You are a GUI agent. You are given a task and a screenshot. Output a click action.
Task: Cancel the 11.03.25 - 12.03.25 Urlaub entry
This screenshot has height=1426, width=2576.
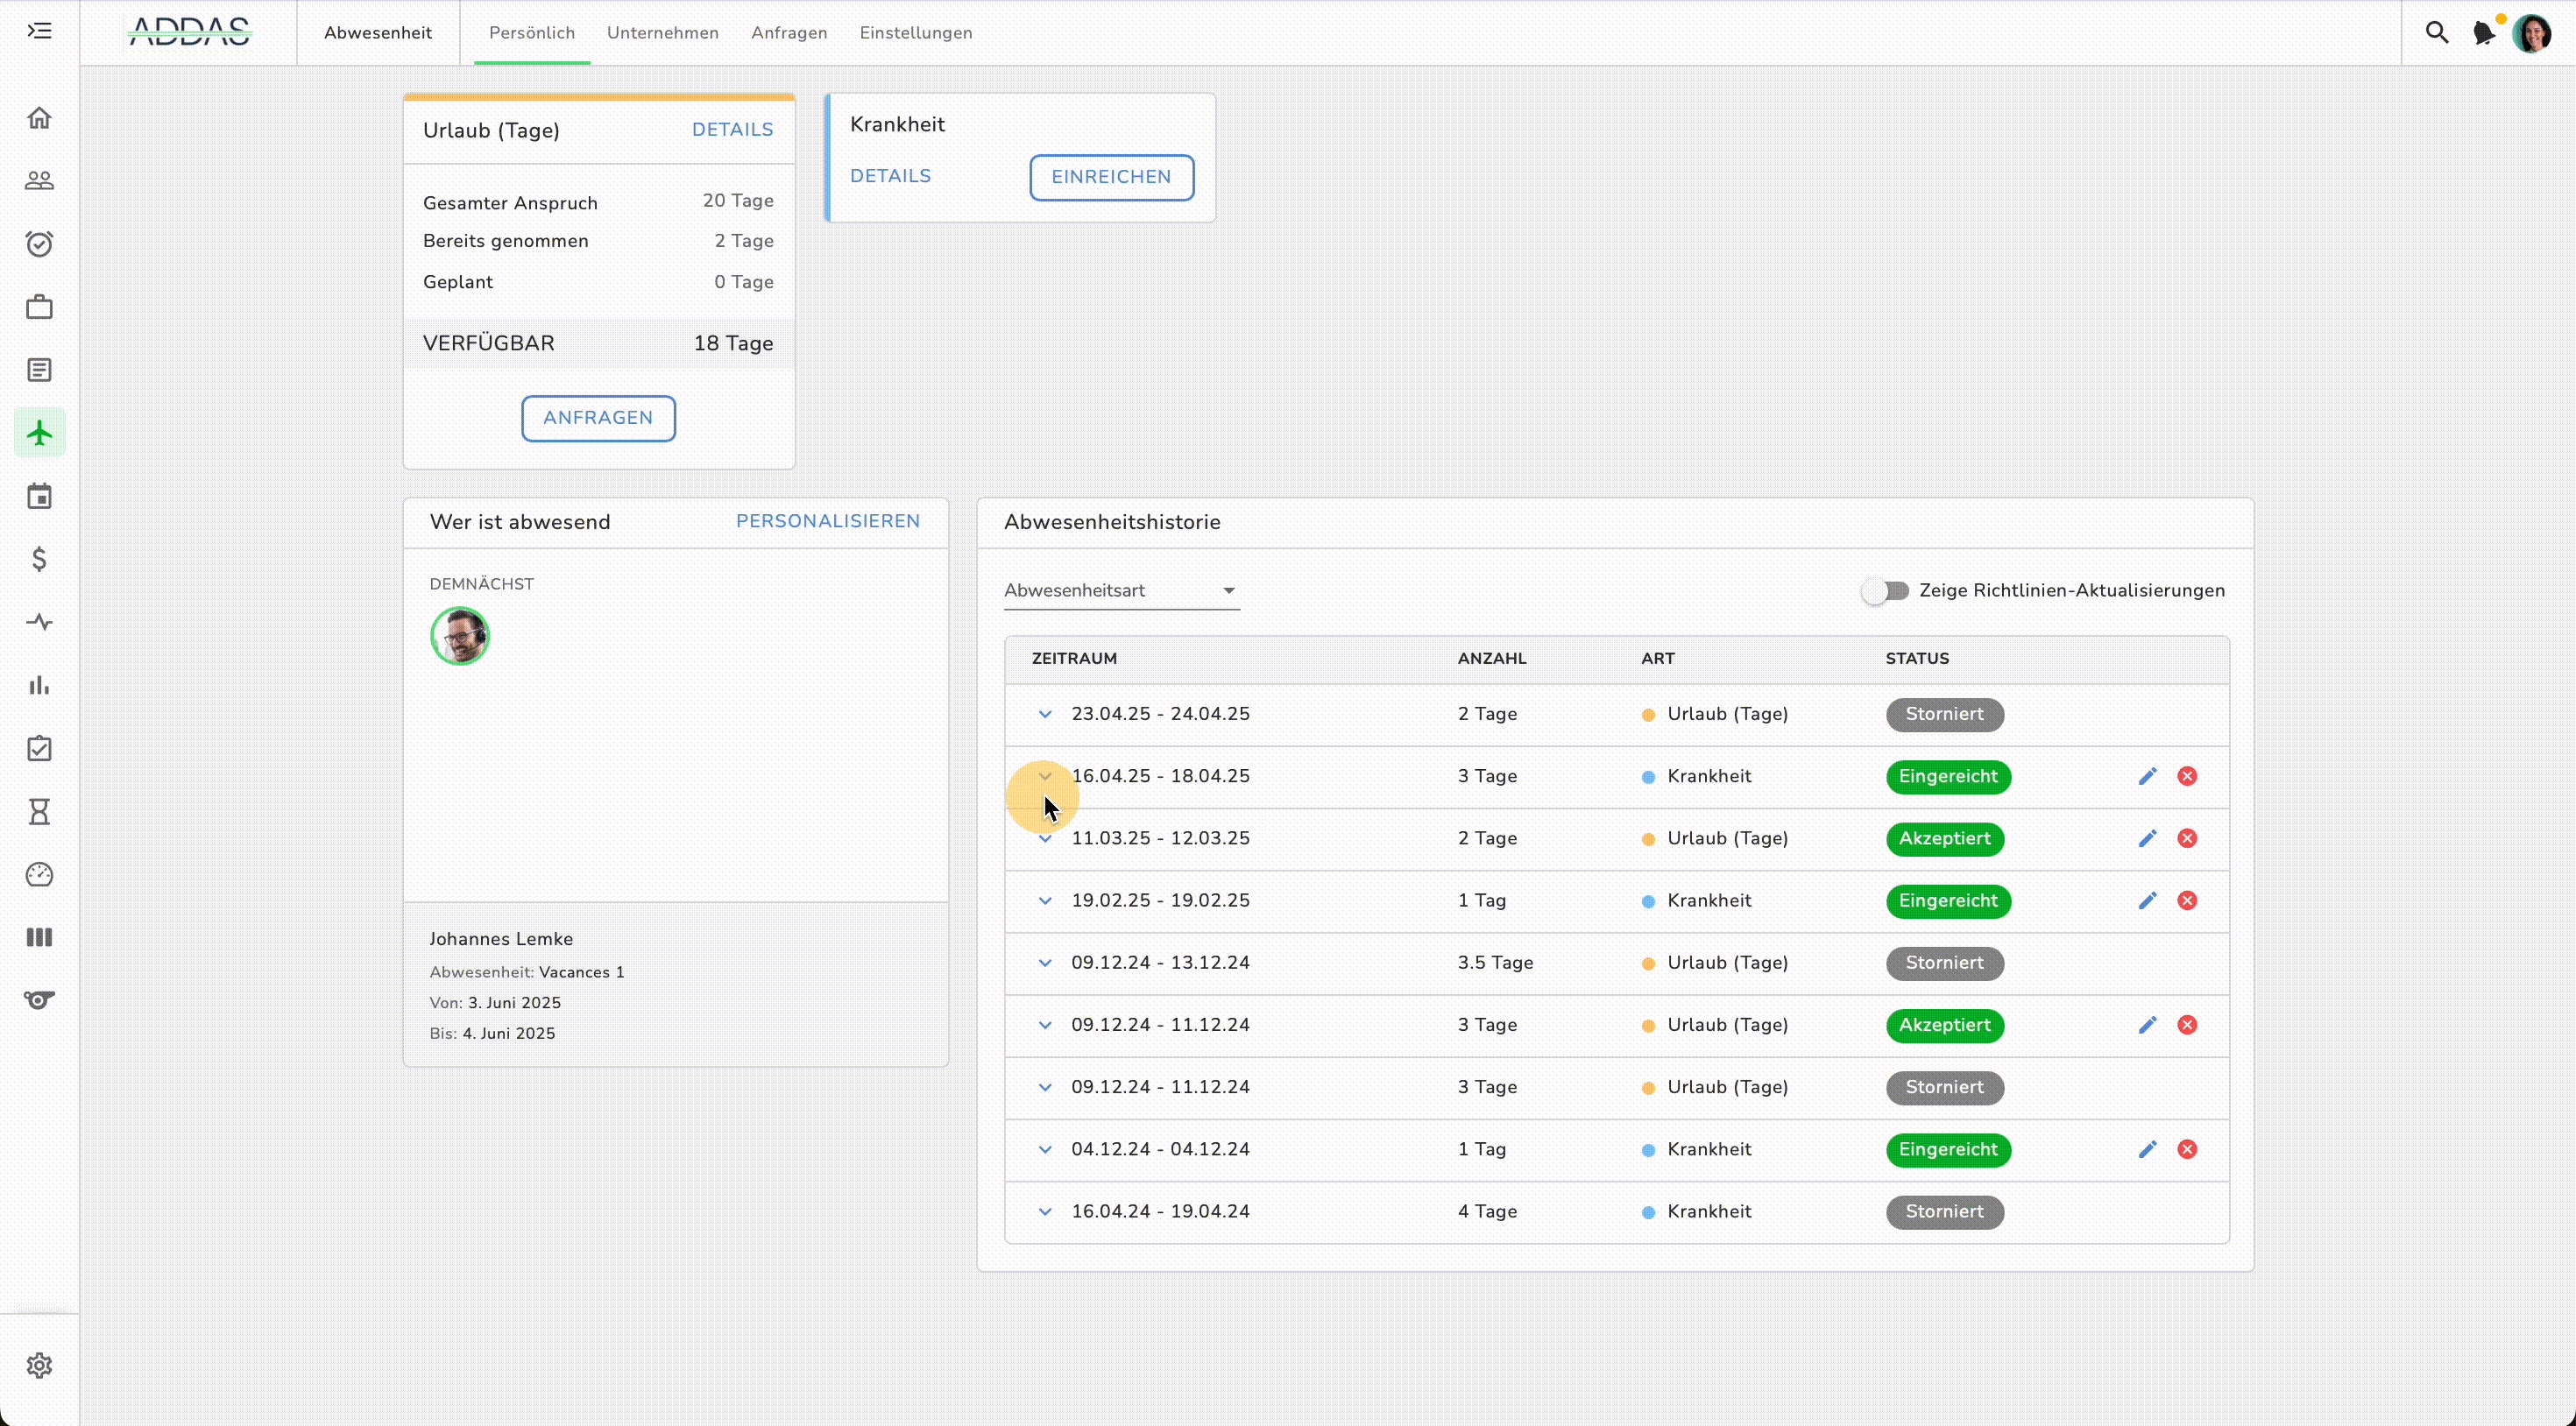pyautogui.click(x=2187, y=838)
